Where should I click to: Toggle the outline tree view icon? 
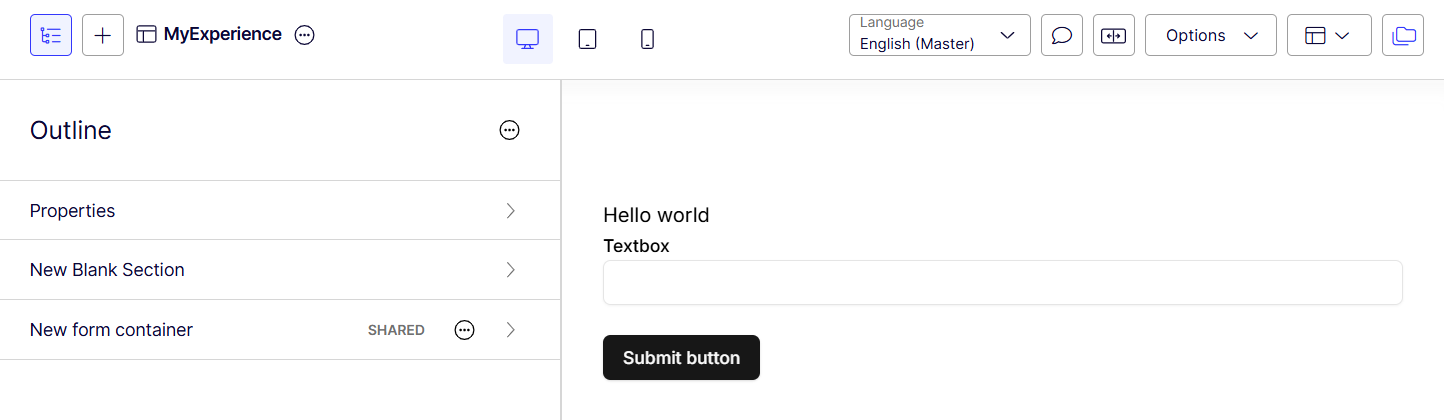(51, 35)
